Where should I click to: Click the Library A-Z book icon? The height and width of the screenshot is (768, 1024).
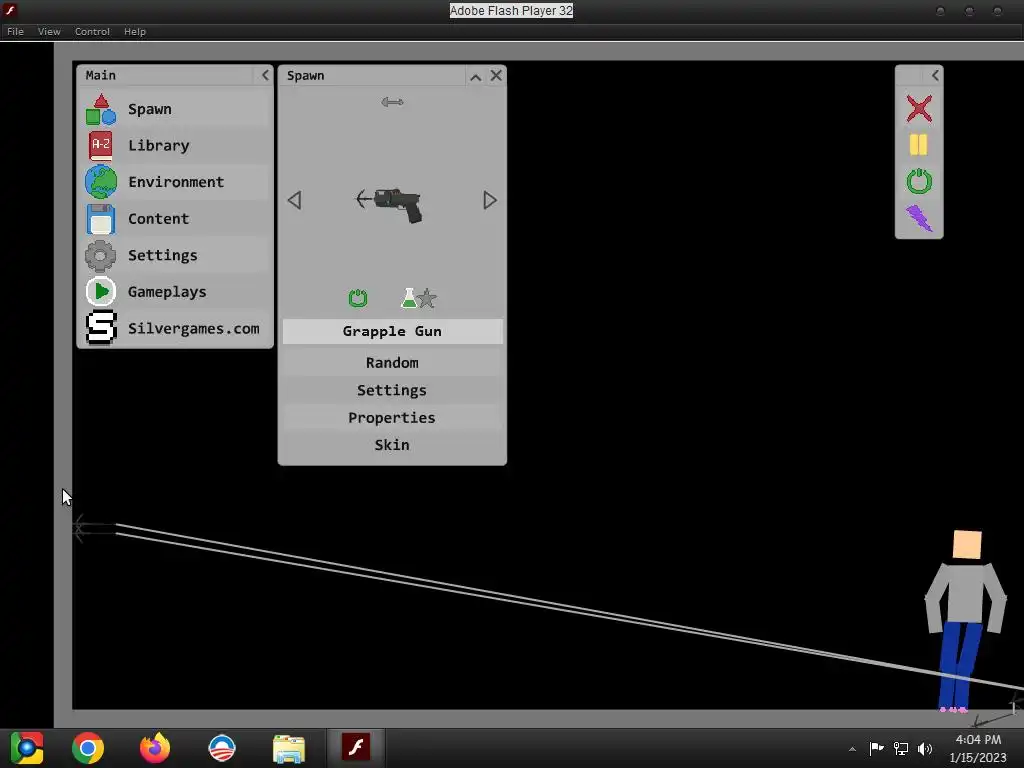(x=101, y=146)
